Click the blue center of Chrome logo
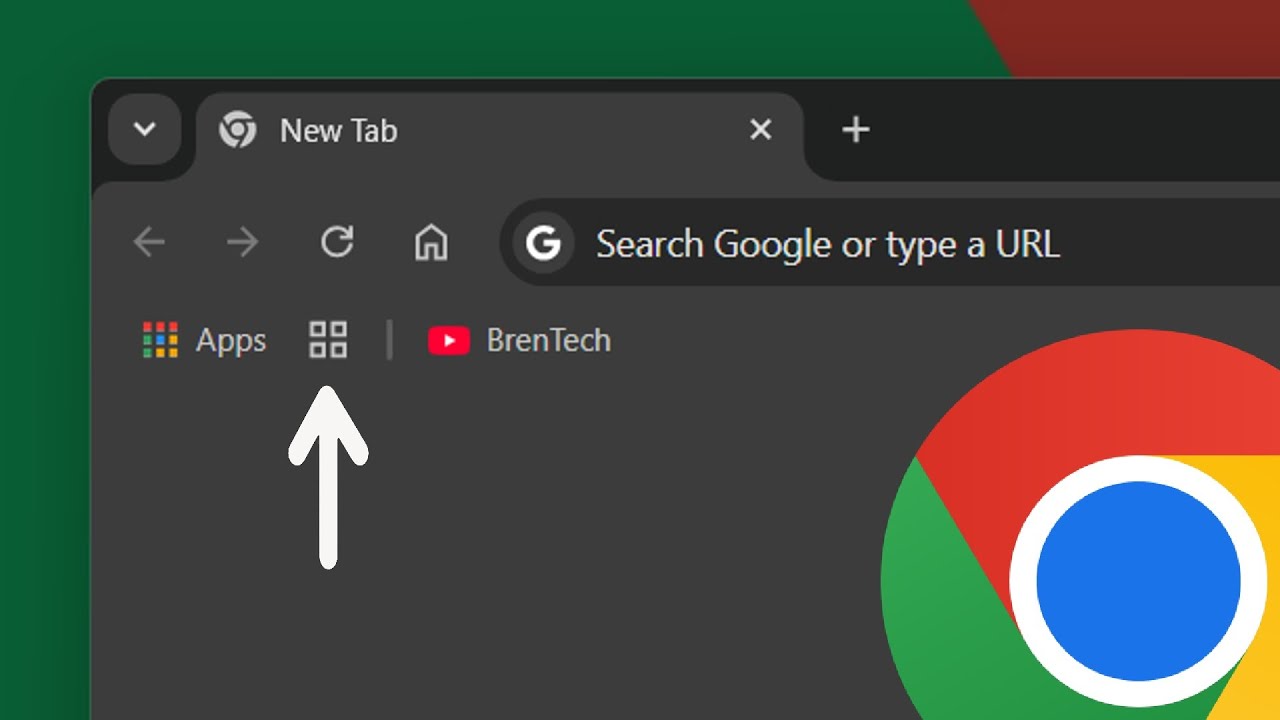This screenshot has height=720, width=1280. point(1138,582)
